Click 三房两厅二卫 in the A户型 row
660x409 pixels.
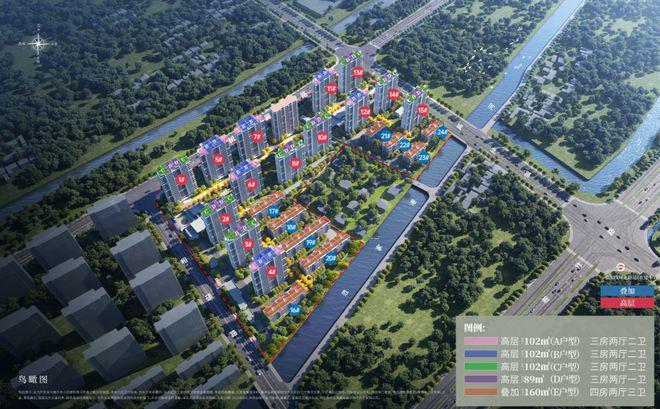tap(618, 341)
